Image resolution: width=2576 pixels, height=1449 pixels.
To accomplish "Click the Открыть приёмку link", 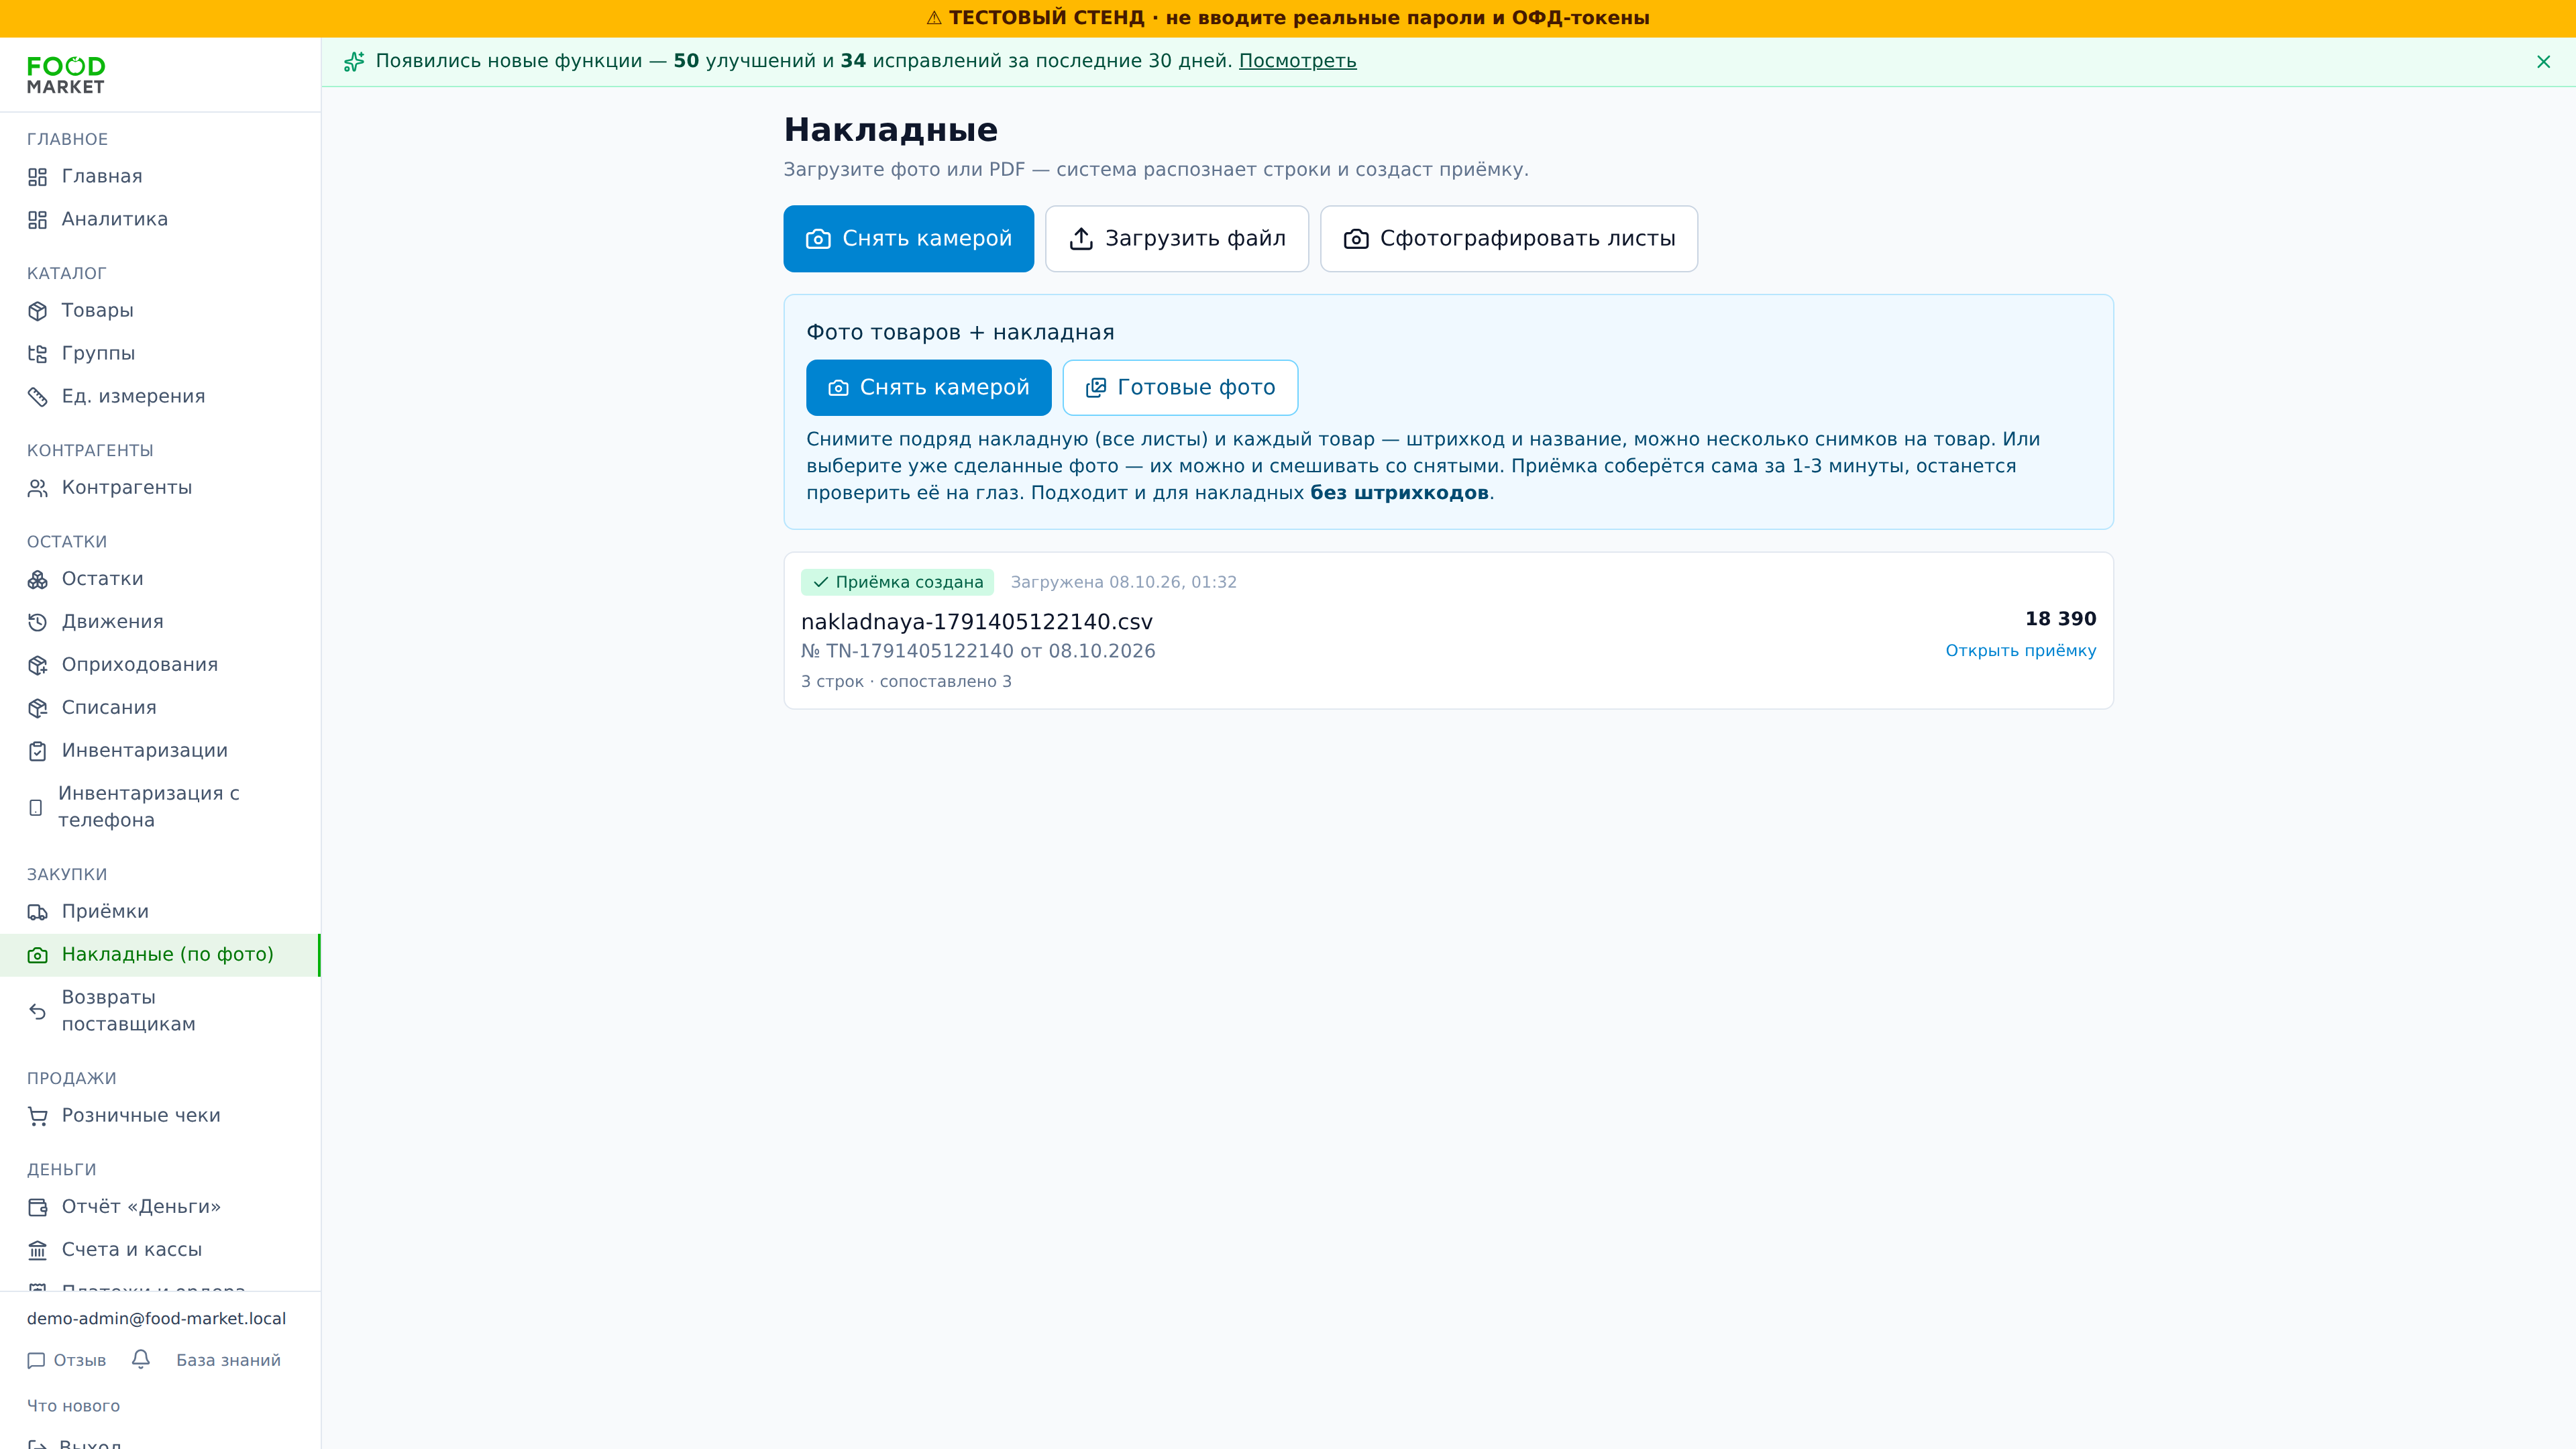I will [x=2020, y=651].
